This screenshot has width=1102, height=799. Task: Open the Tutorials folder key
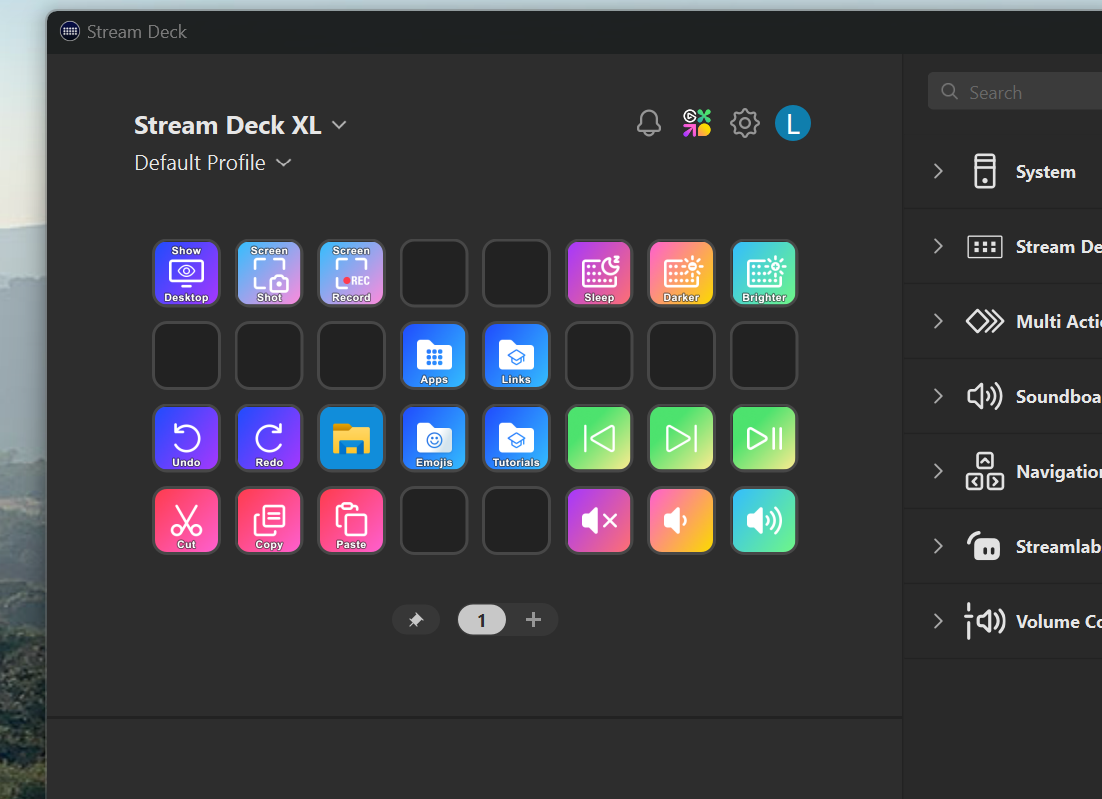(517, 439)
